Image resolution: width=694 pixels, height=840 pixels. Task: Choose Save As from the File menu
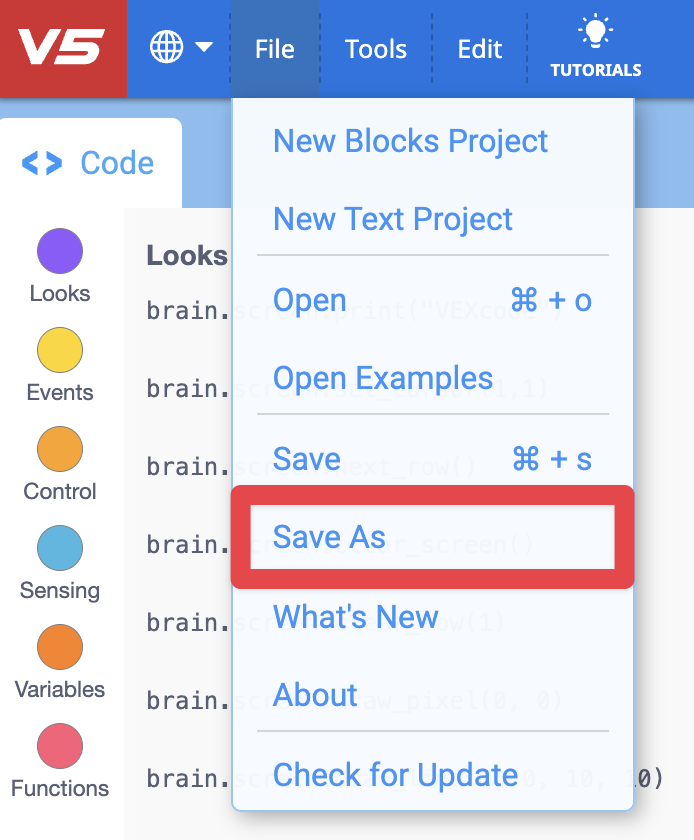[x=329, y=537]
